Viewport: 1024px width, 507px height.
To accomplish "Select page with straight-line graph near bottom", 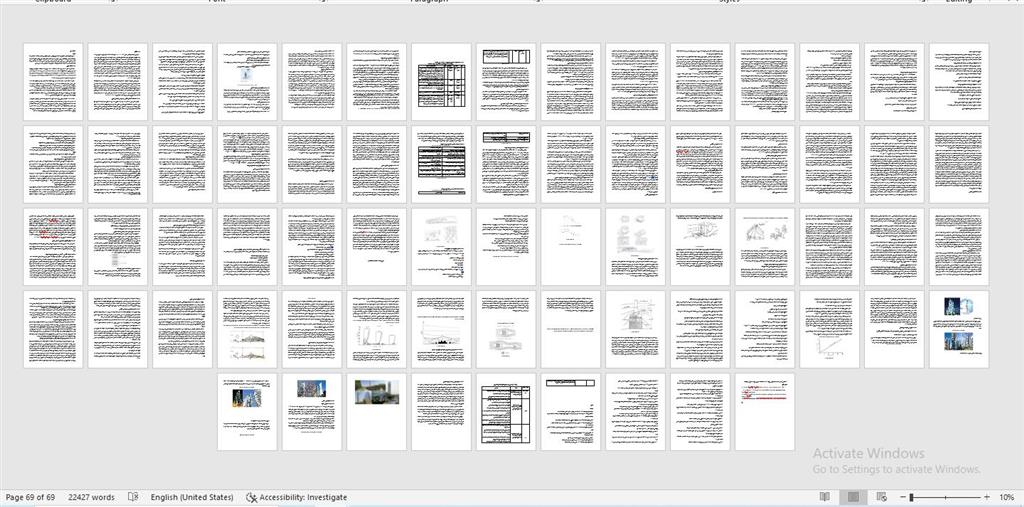I will [x=829, y=329].
